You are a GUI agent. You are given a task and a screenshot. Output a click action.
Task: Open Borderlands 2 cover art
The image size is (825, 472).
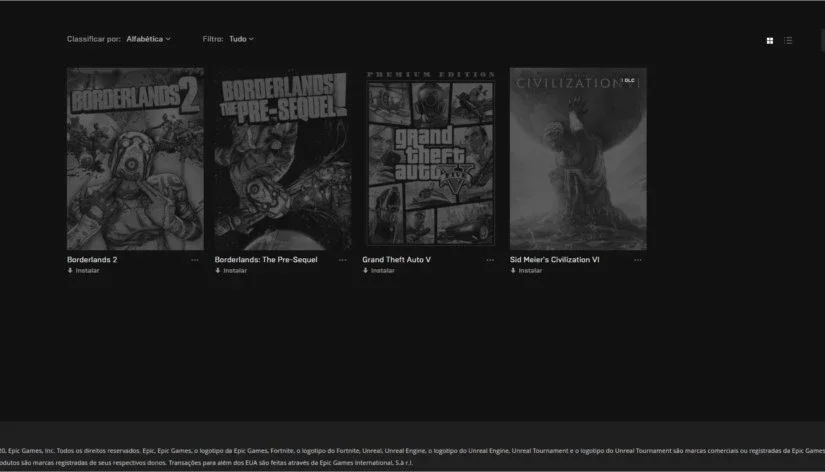click(x=135, y=158)
